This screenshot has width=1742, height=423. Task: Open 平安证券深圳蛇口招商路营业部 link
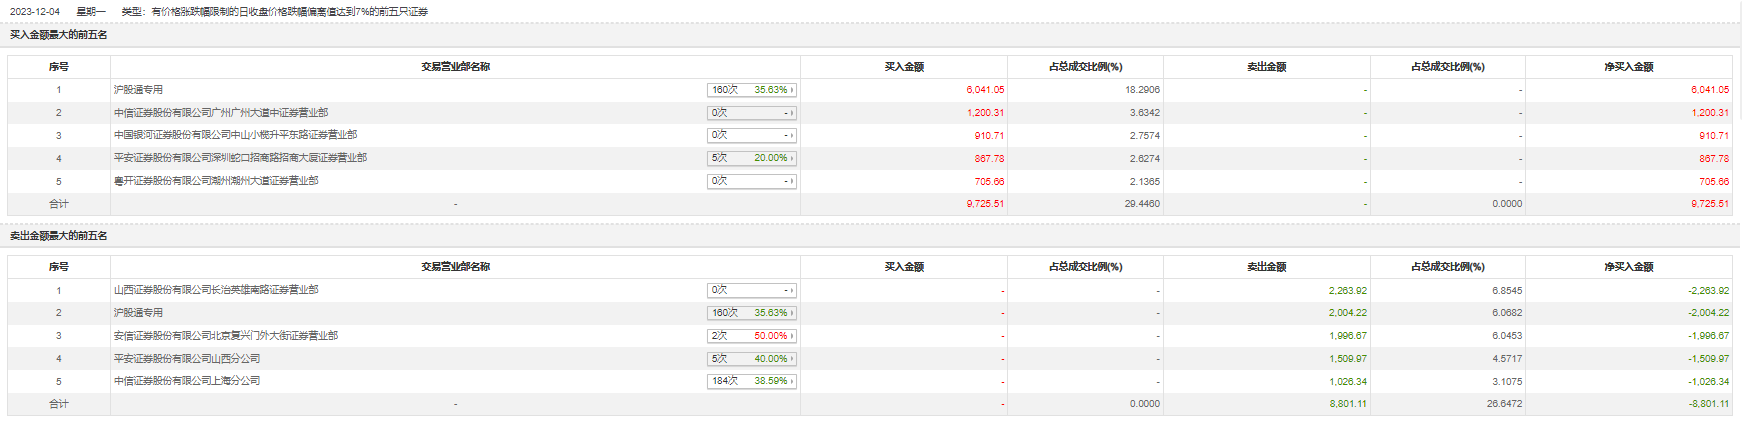click(x=240, y=158)
